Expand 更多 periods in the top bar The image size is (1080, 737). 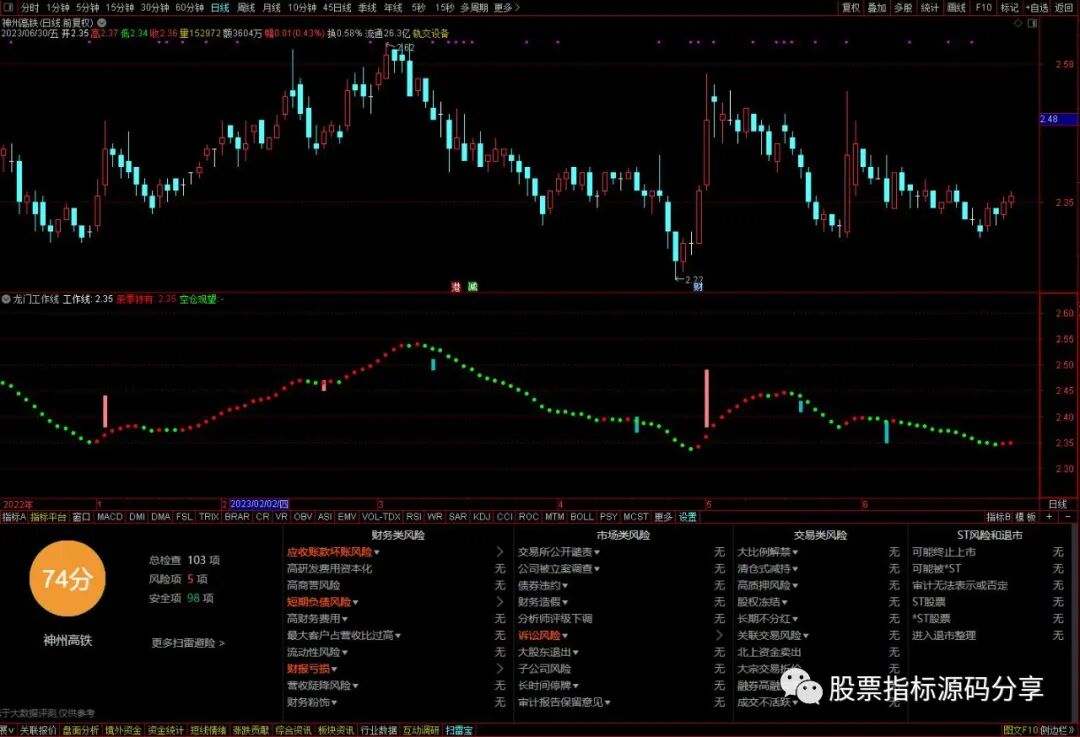pyautogui.click(x=506, y=8)
